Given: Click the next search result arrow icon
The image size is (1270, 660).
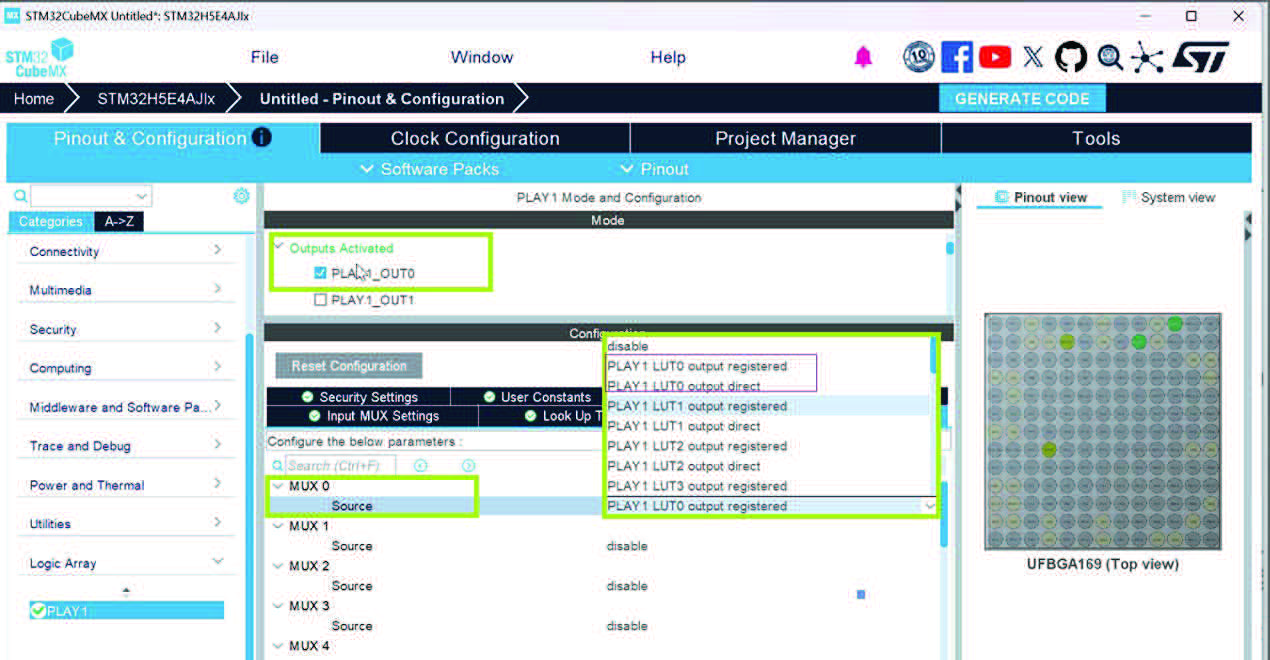Looking at the screenshot, I should [468, 466].
